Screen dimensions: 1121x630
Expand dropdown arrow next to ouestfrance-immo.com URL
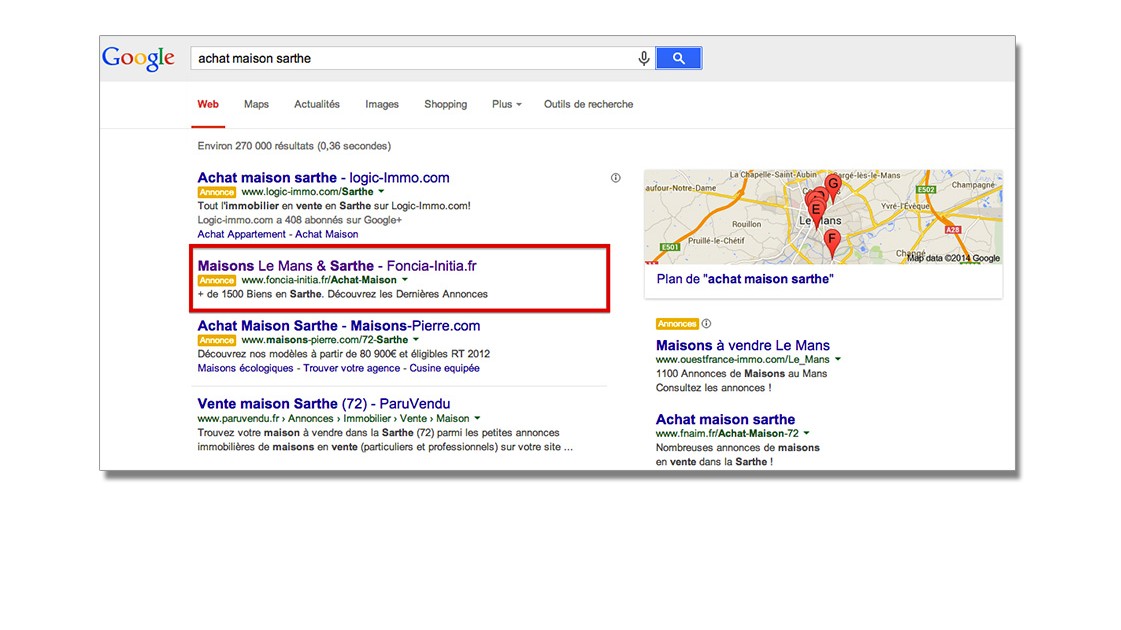click(x=838, y=360)
